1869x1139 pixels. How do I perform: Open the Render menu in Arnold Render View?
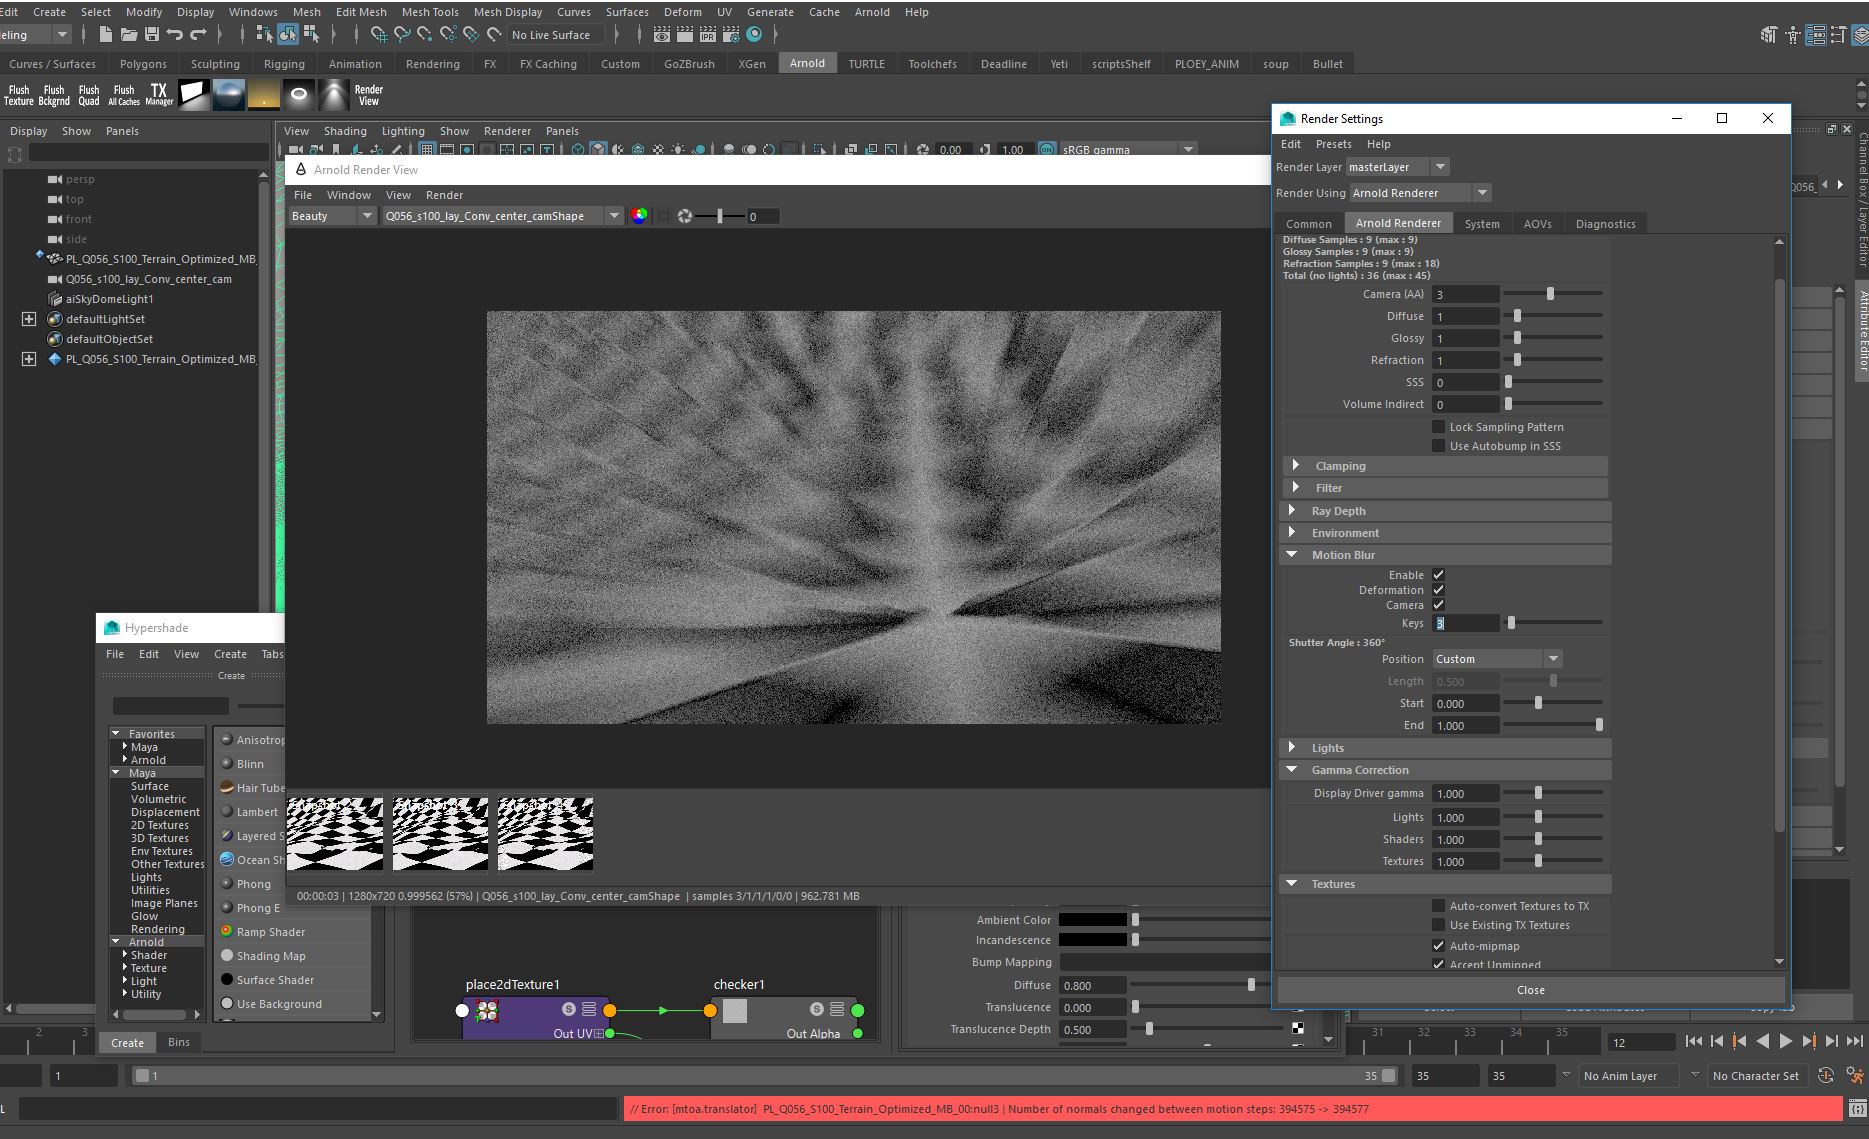click(x=444, y=194)
